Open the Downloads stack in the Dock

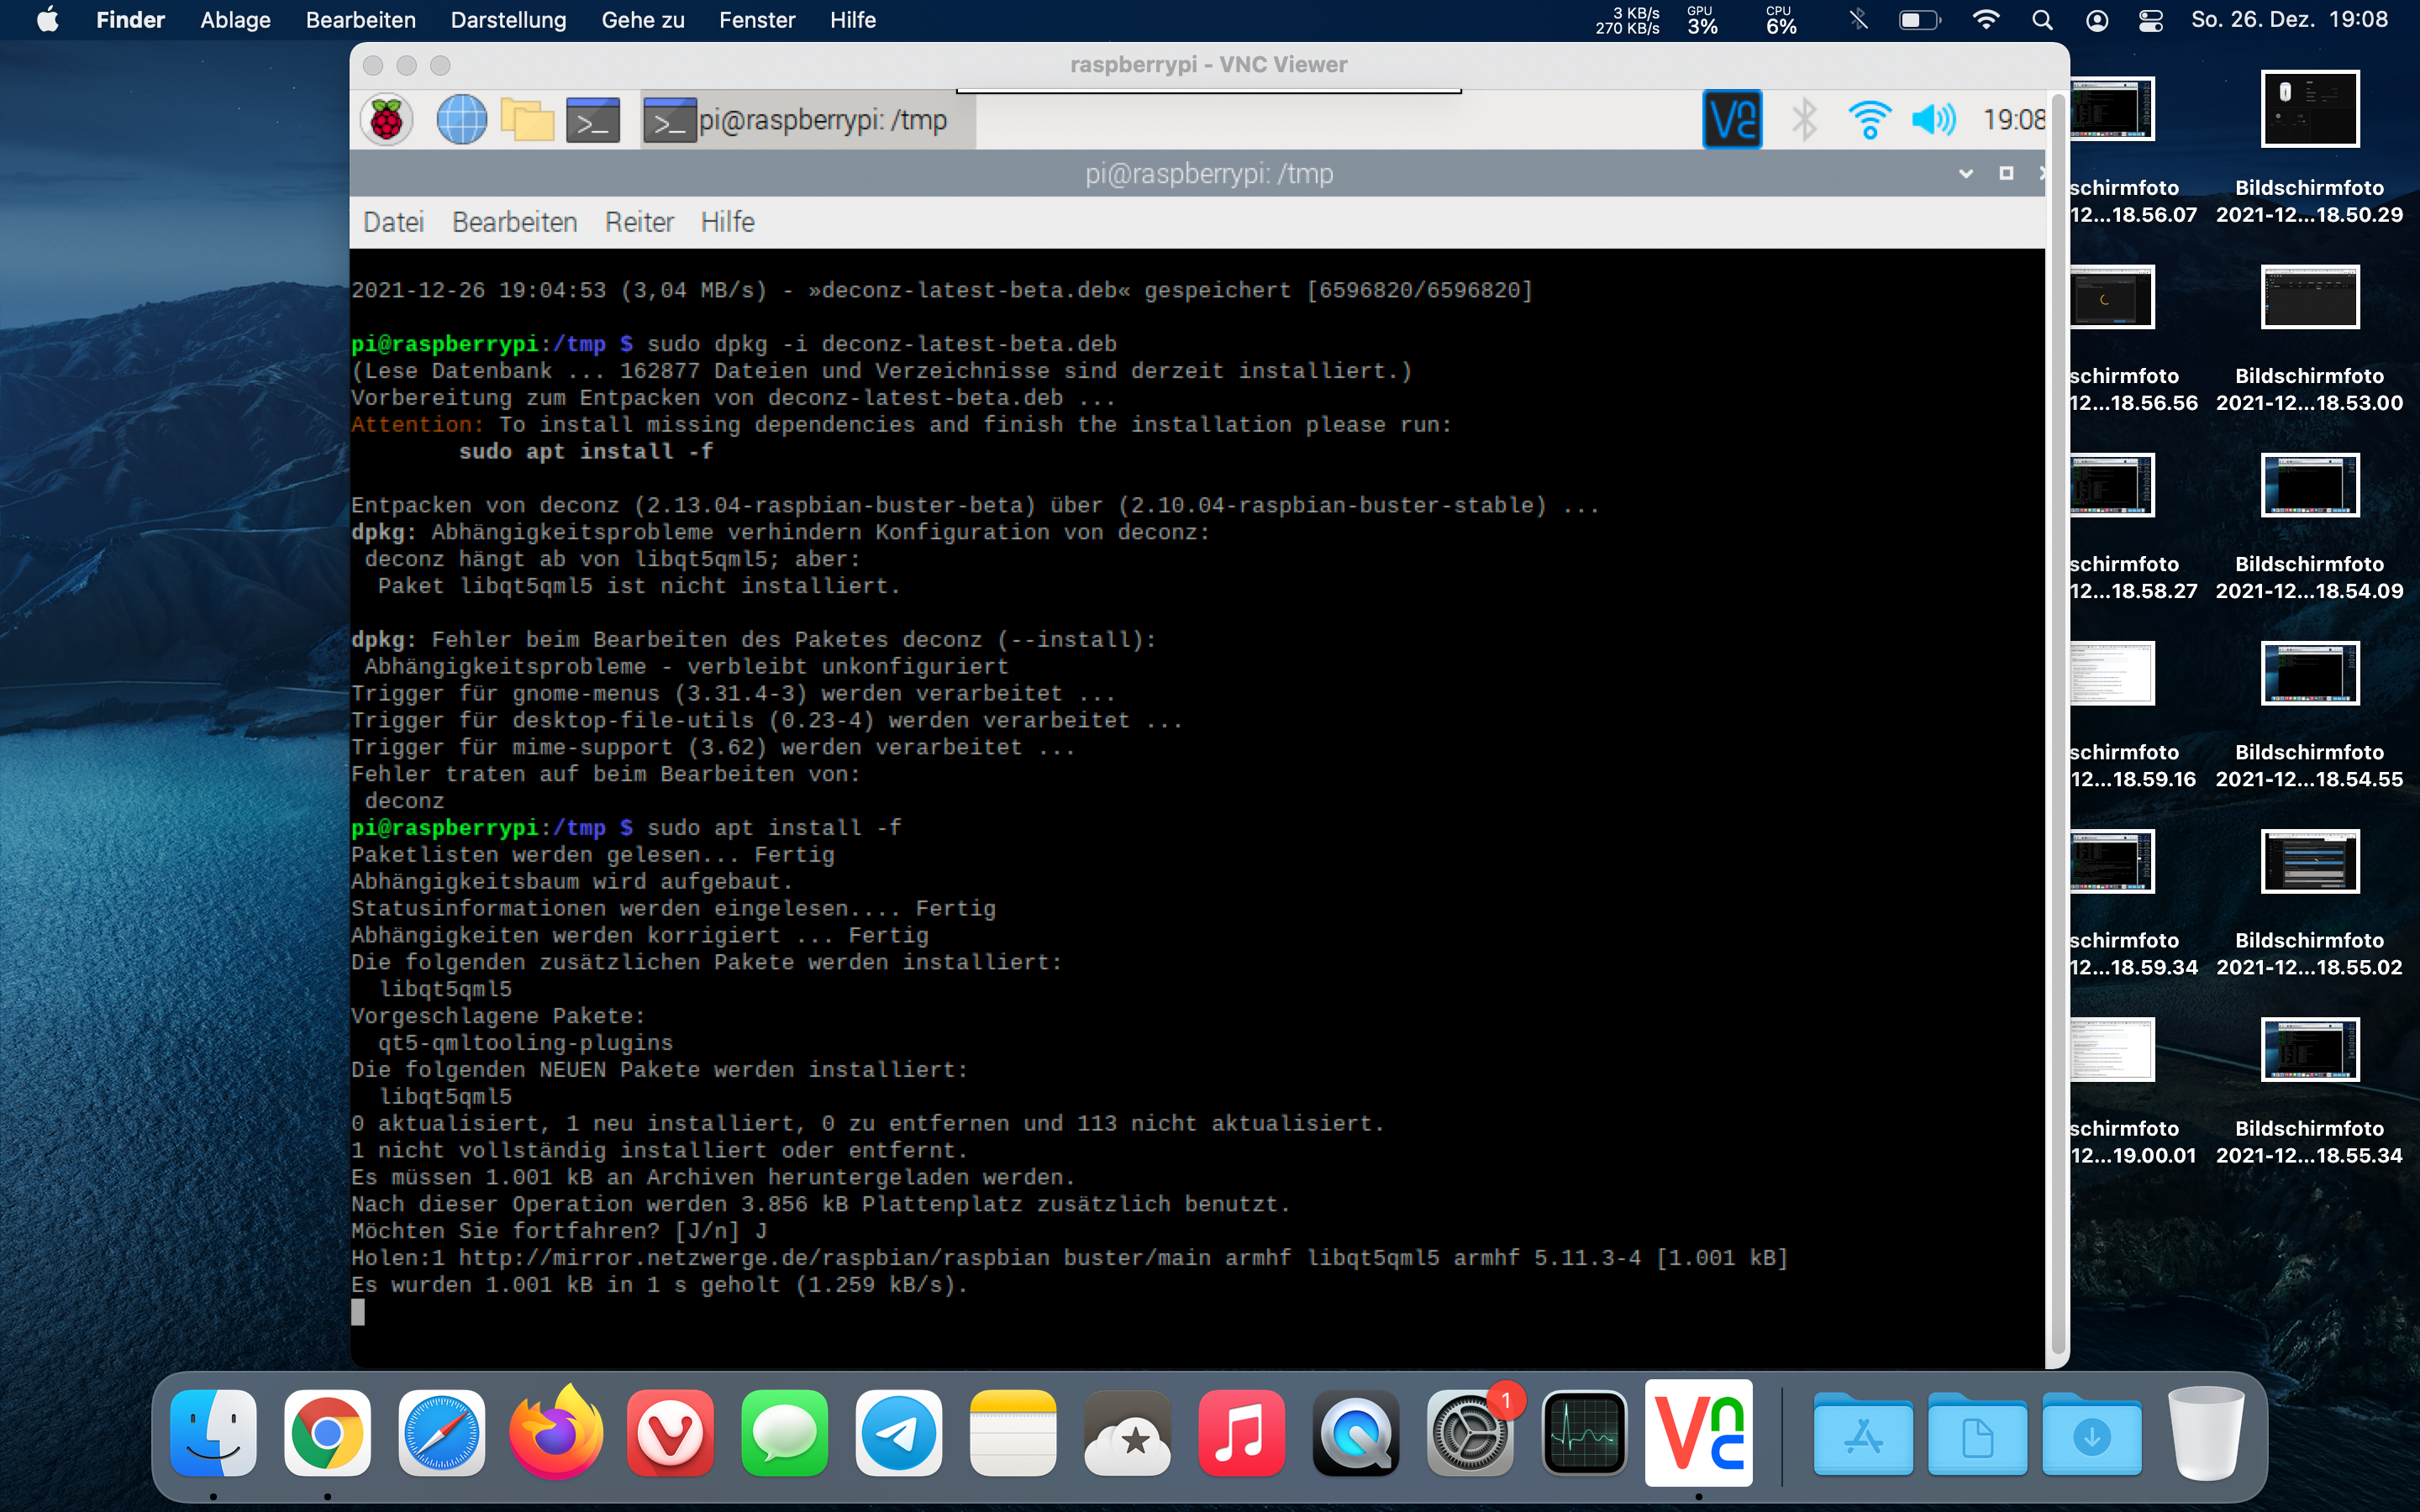[2091, 1436]
